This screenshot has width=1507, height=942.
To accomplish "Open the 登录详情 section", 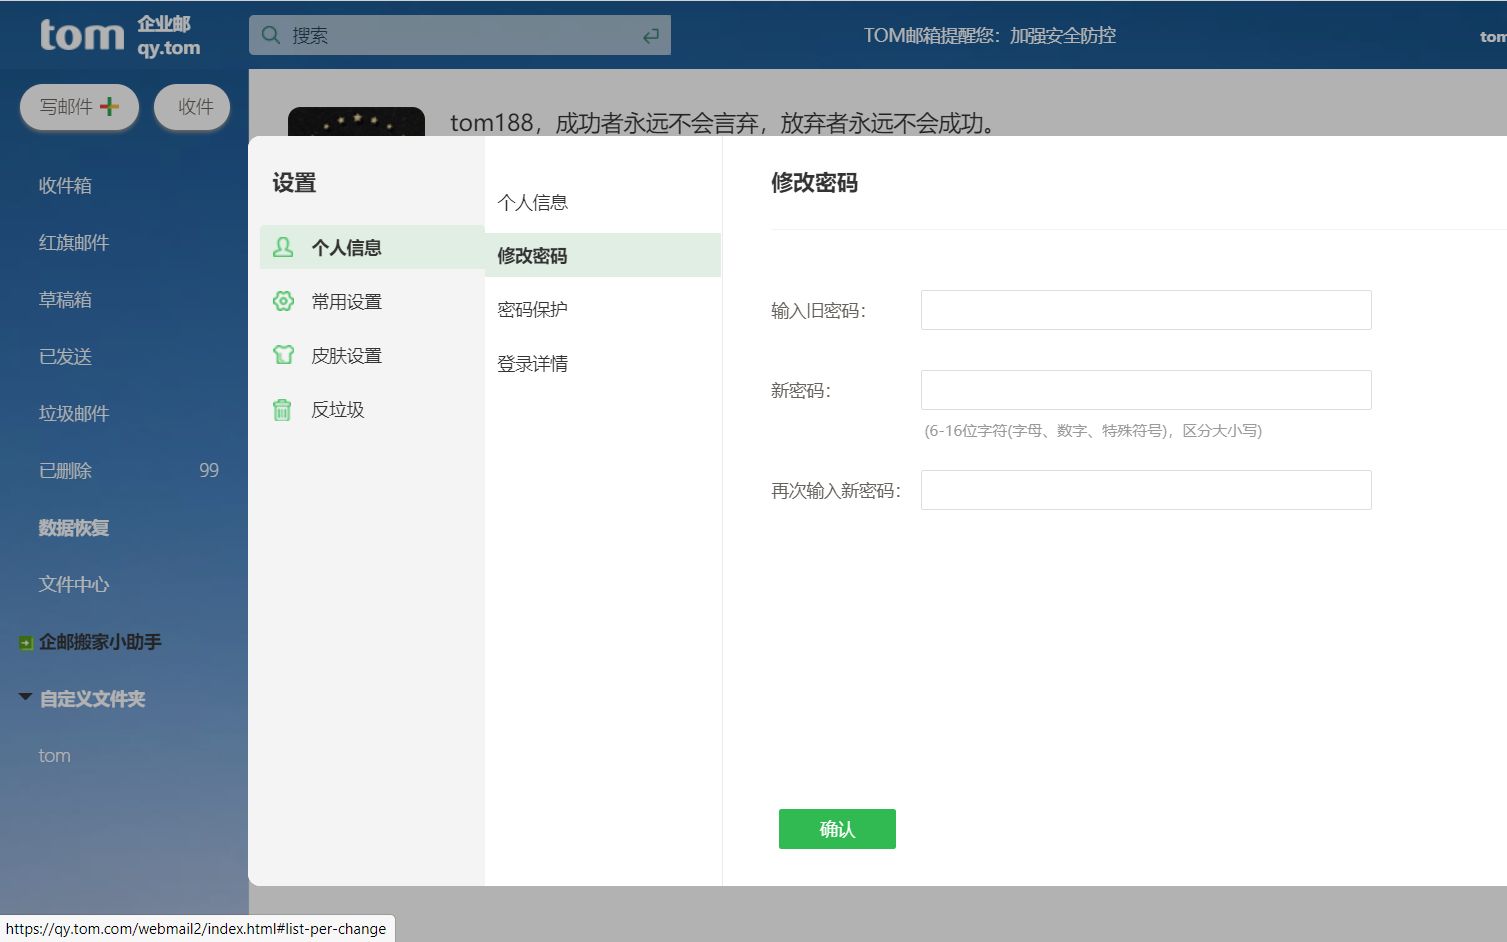I will coord(531,363).
